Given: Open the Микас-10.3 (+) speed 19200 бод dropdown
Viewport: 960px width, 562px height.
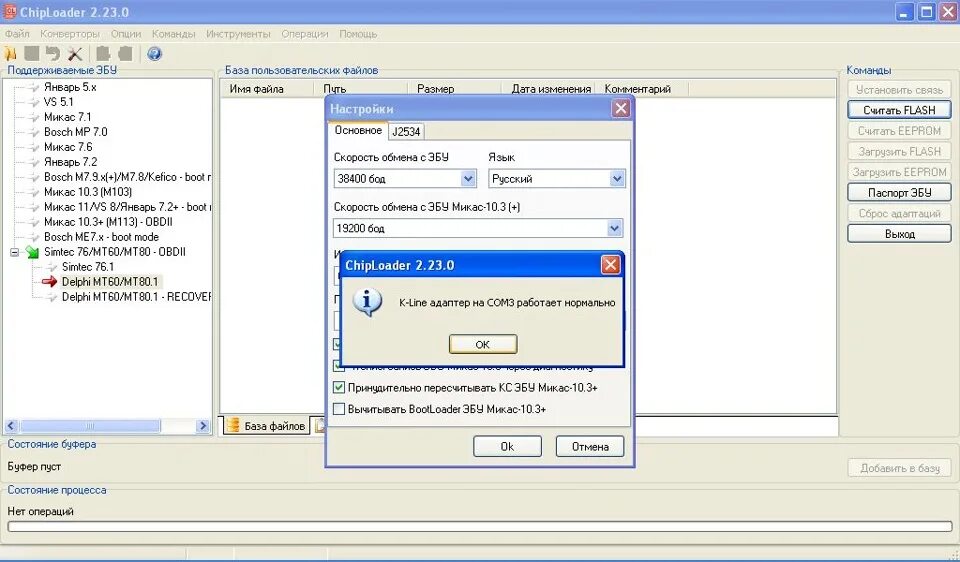Looking at the screenshot, I should coord(614,228).
